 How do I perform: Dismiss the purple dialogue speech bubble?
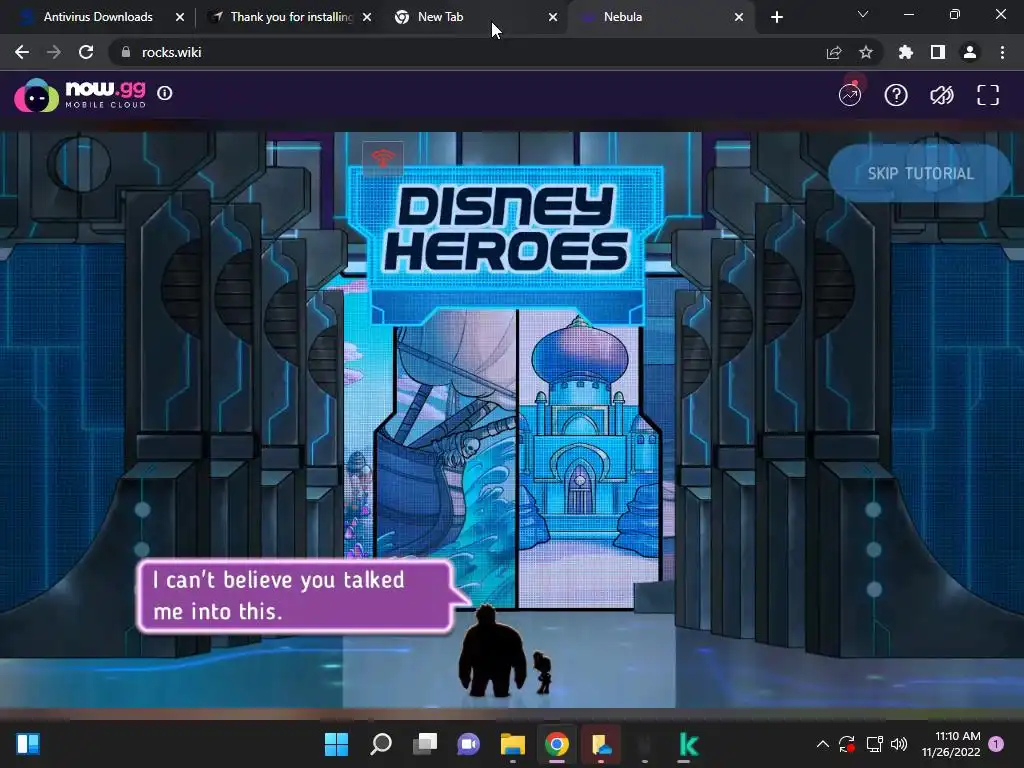pyautogui.click(x=296, y=596)
